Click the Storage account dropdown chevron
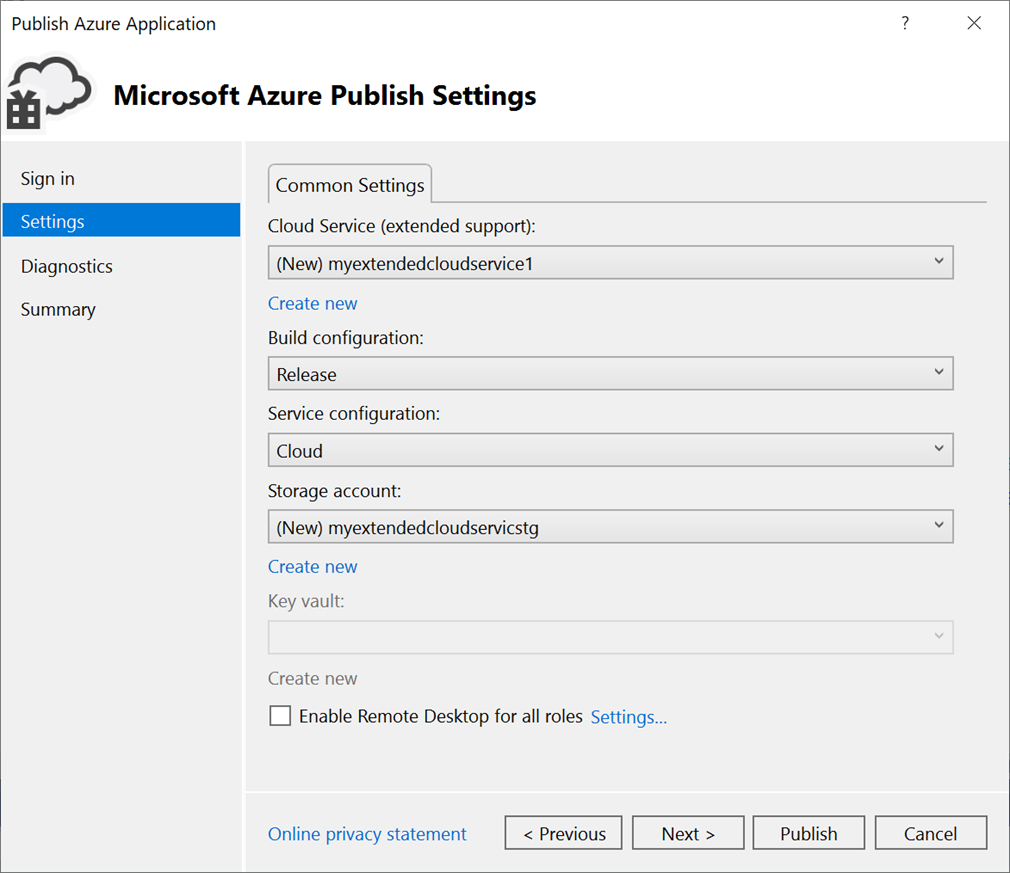 click(939, 526)
